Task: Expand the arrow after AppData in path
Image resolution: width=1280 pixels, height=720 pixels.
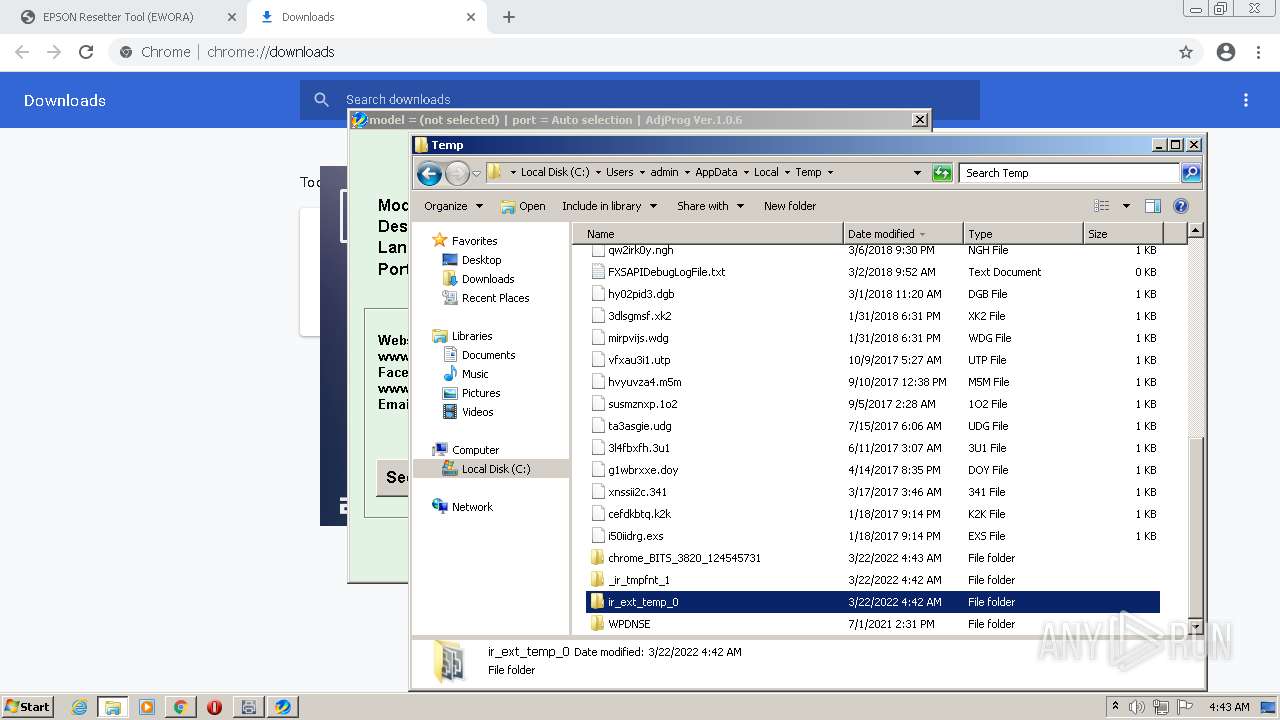Action: pos(746,173)
